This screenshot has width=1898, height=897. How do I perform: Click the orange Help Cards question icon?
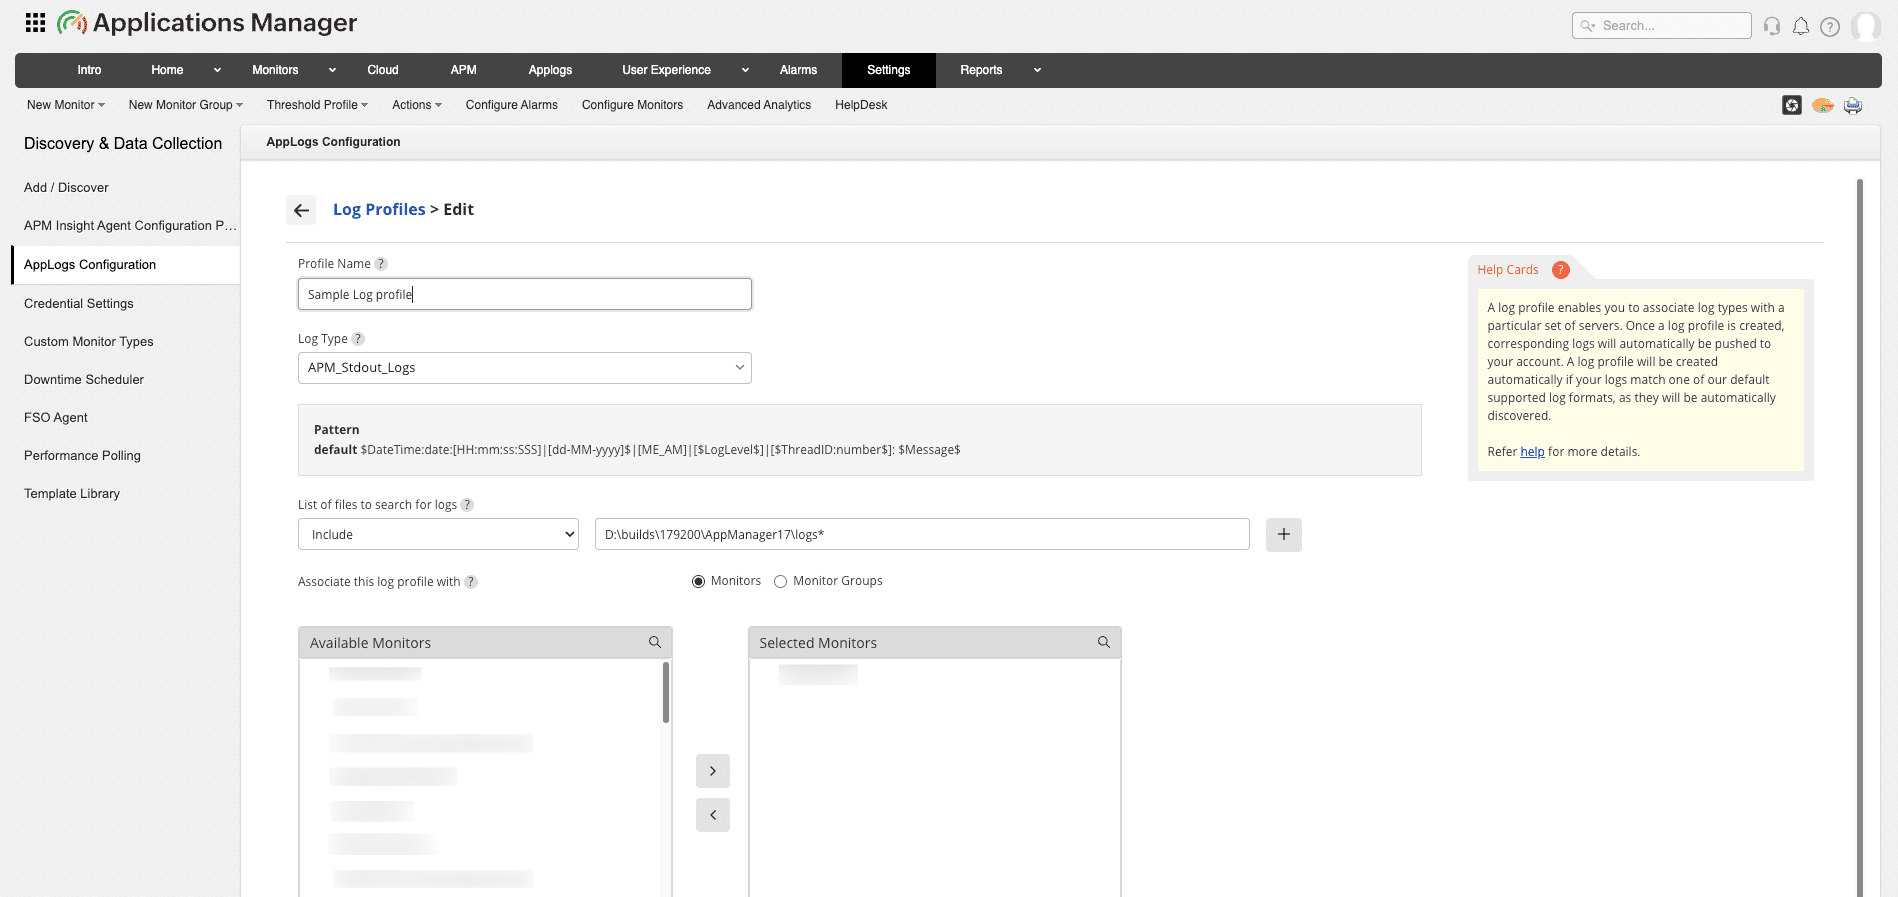pos(1561,270)
